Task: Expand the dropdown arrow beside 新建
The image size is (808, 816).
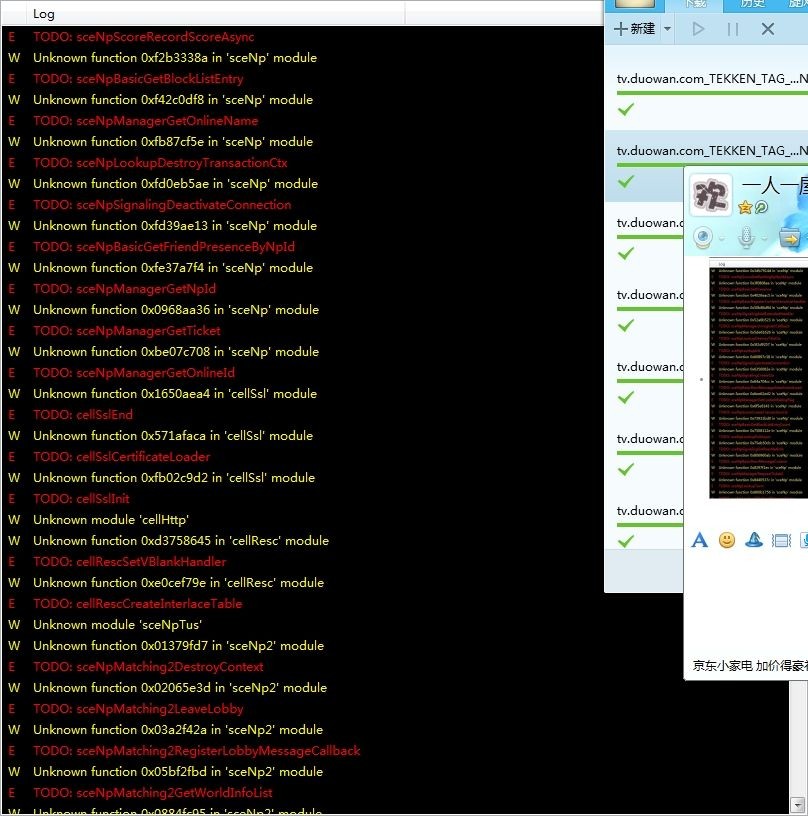Action: click(x=666, y=29)
